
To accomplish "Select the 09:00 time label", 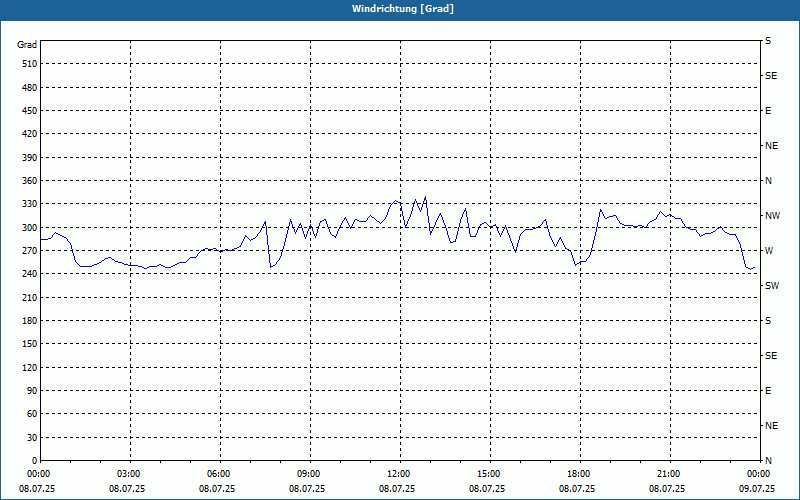I will pos(309,474).
